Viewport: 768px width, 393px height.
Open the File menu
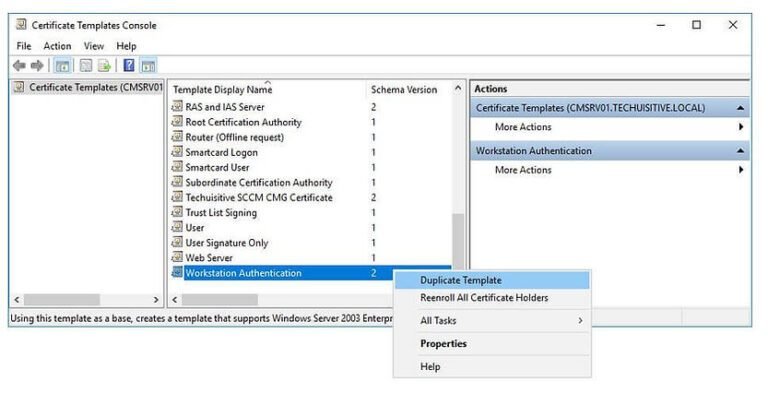[24, 46]
